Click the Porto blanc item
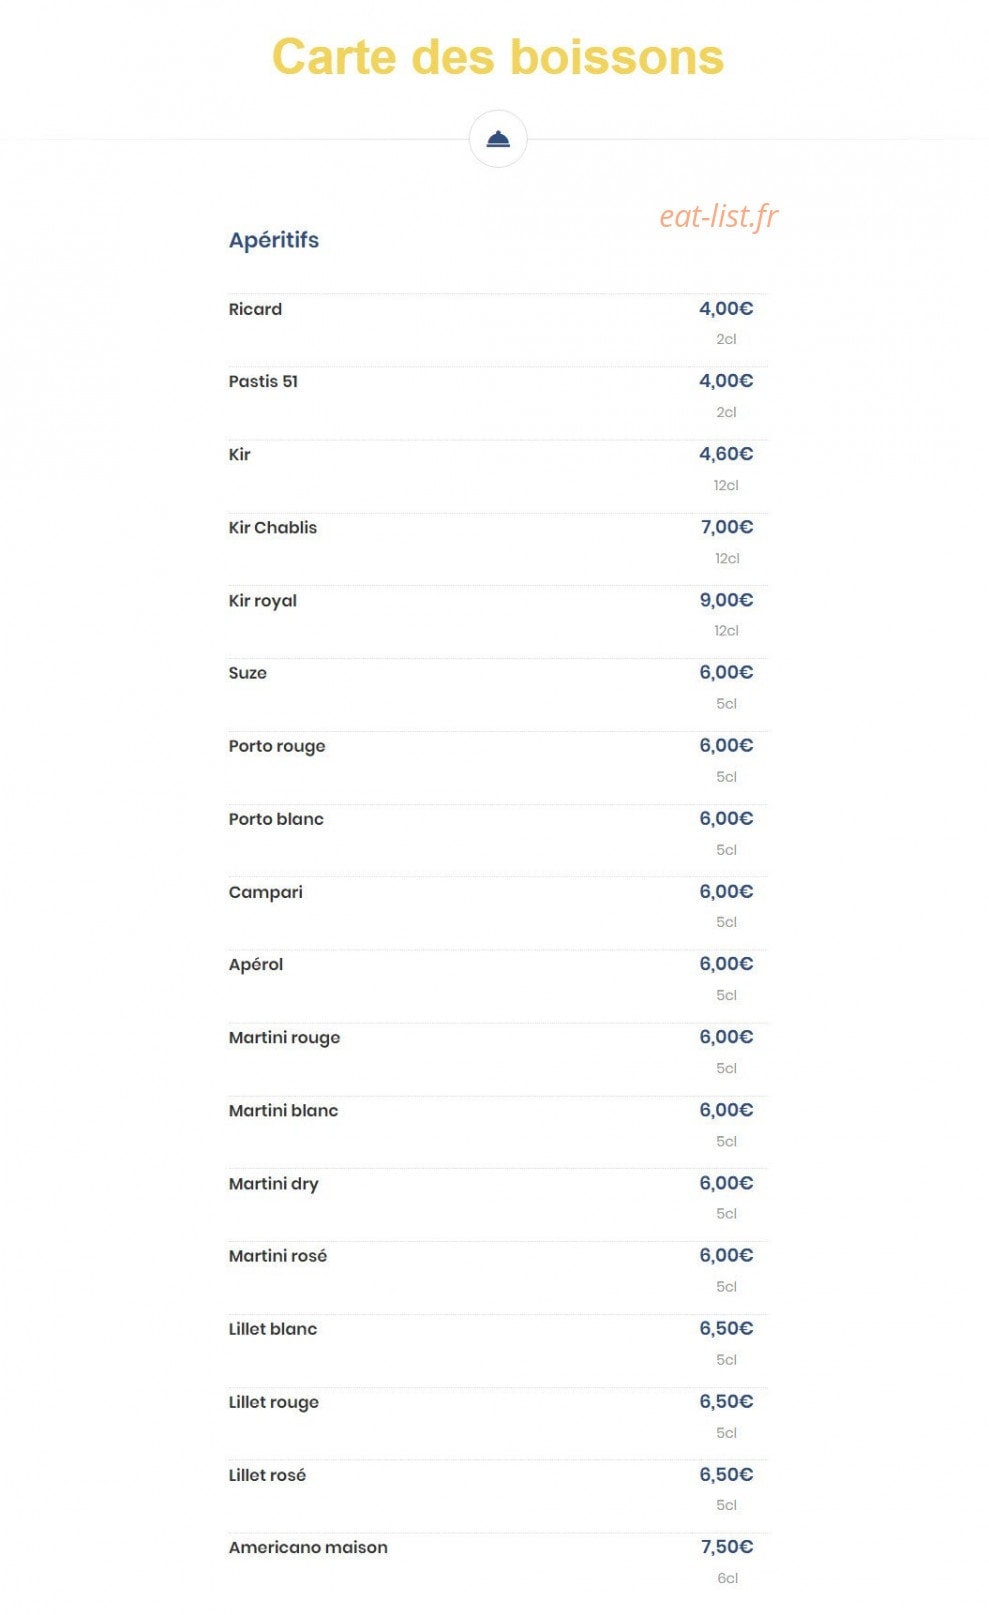The height and width of the screenshot is (1615, 989). pos(276,819)
